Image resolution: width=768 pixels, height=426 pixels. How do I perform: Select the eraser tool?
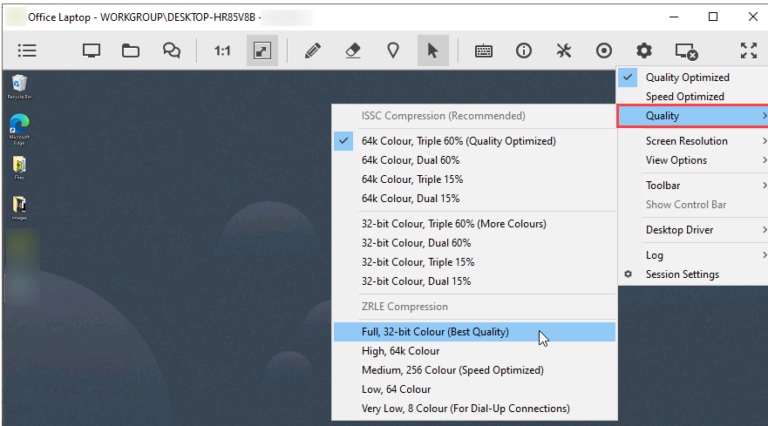[353, 50]
